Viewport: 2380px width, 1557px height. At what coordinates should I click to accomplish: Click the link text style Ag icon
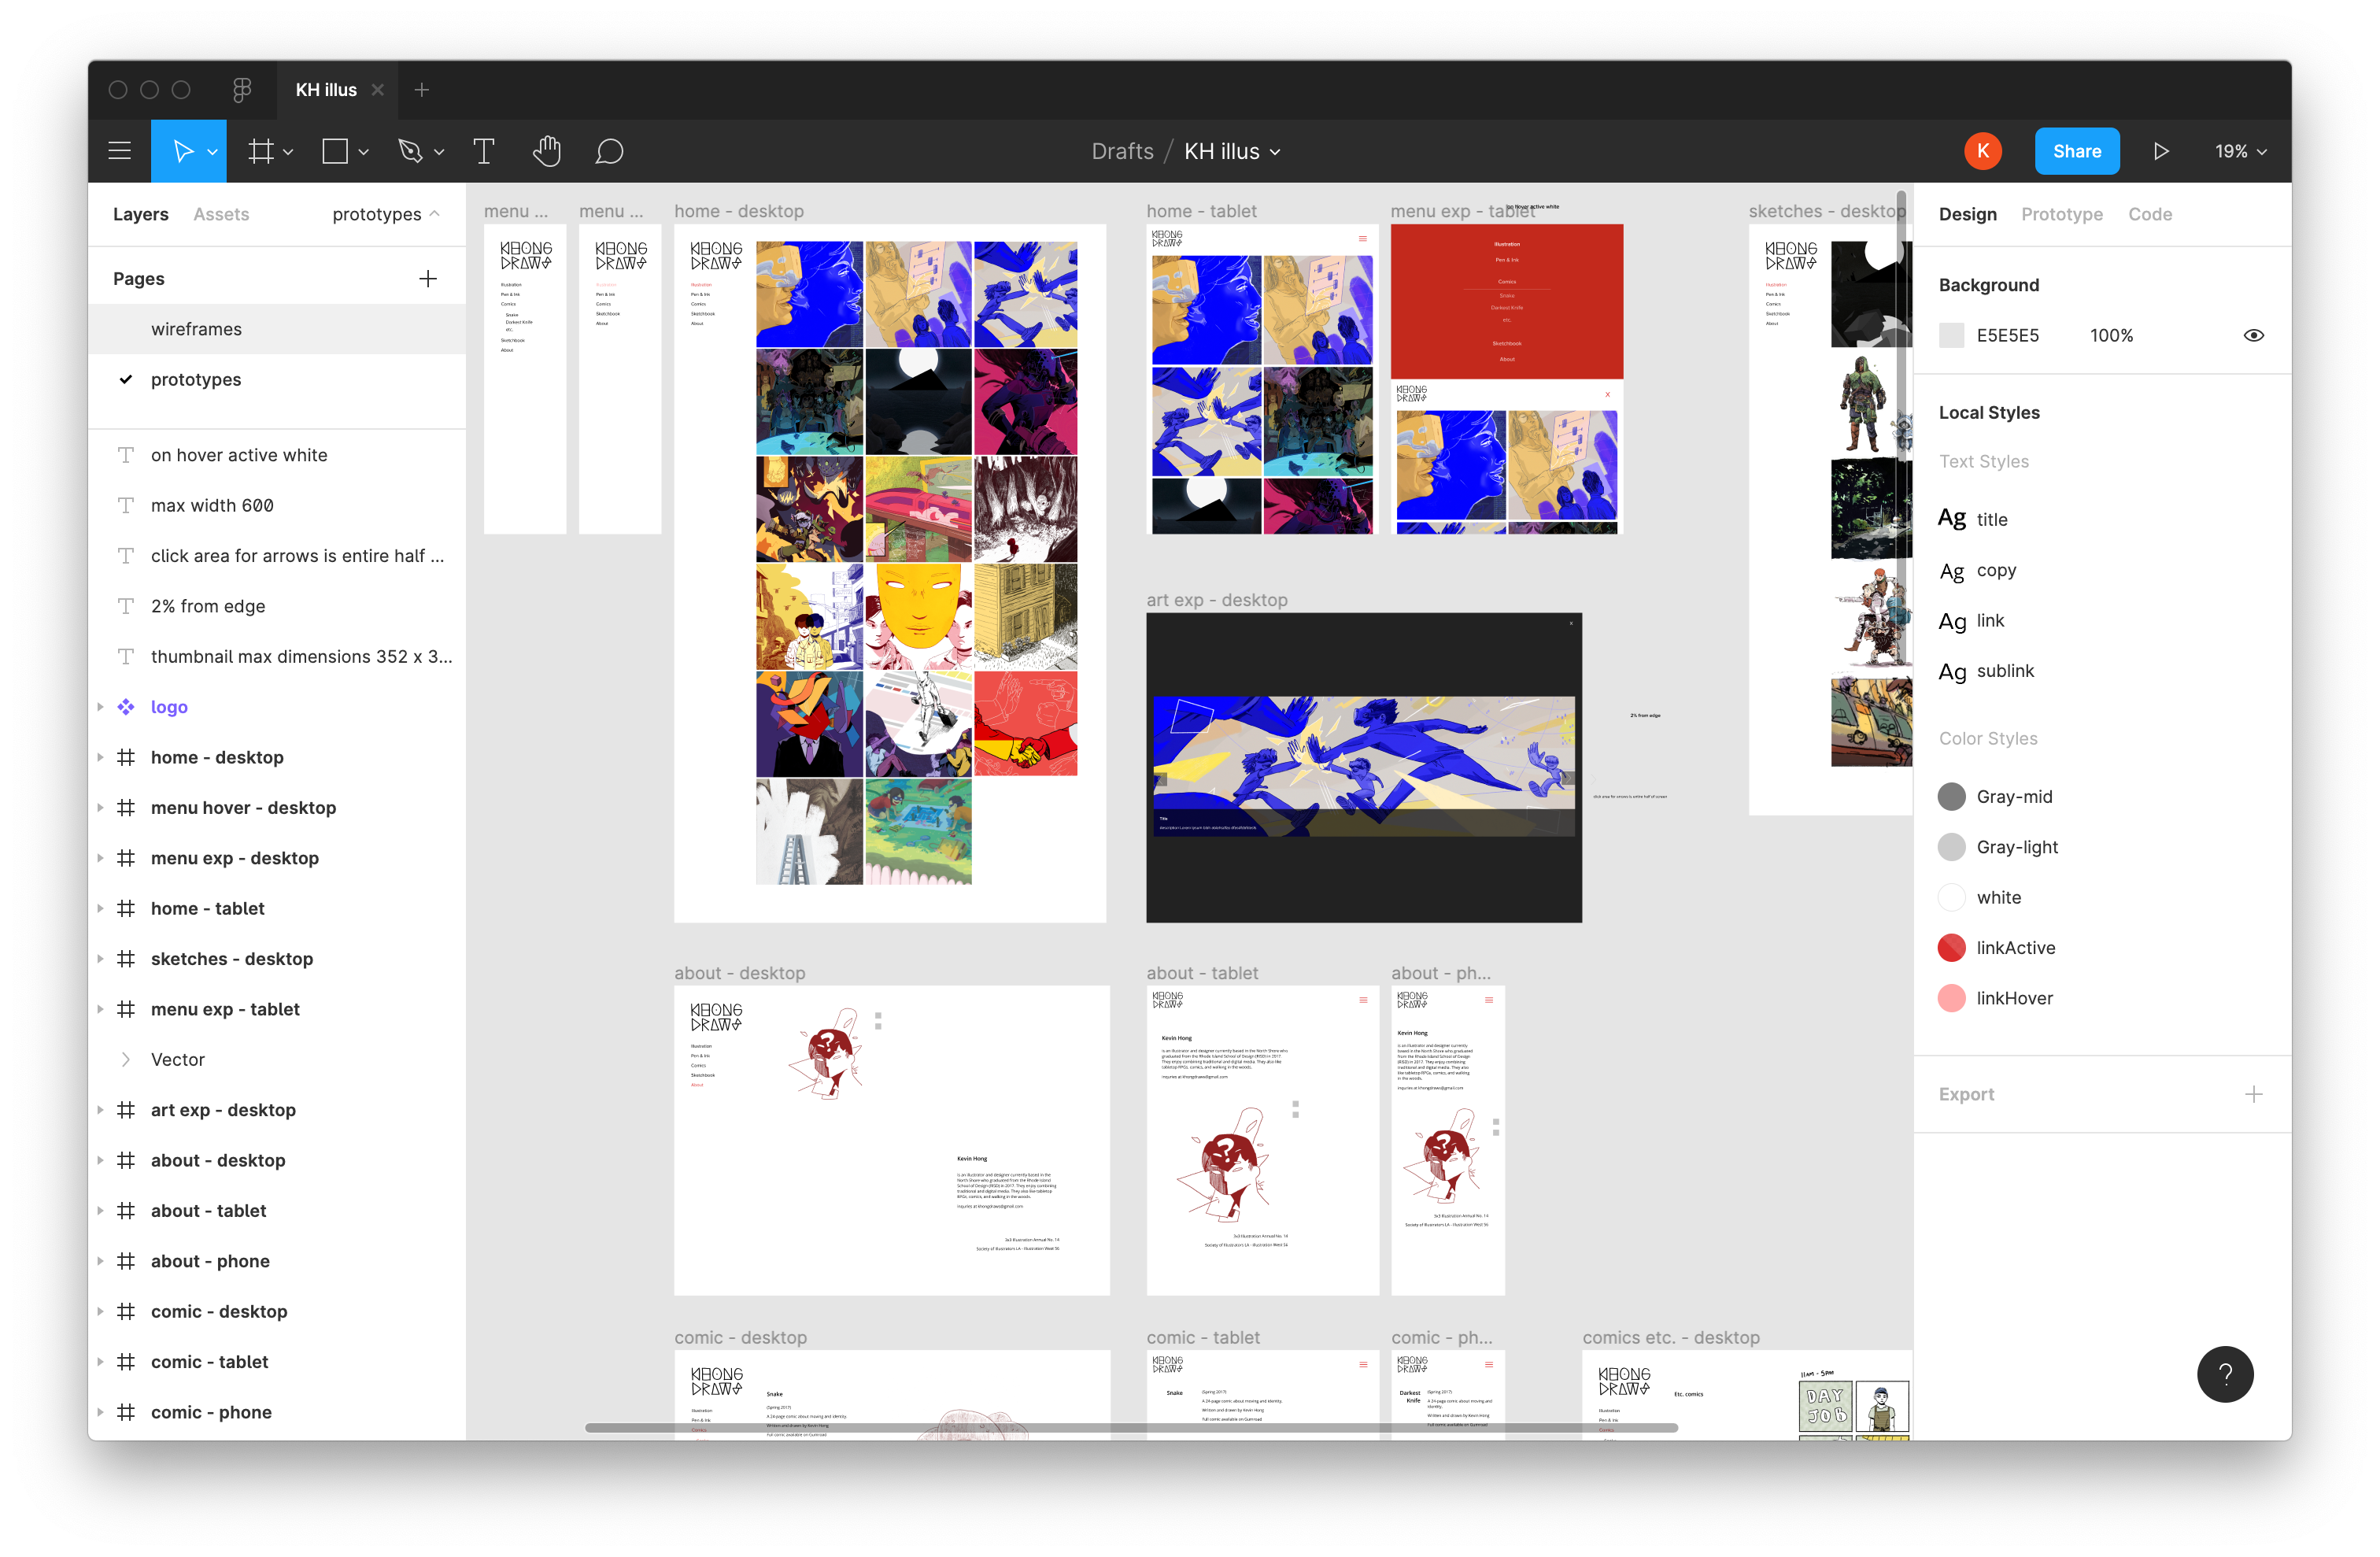tap(1952, 621)
